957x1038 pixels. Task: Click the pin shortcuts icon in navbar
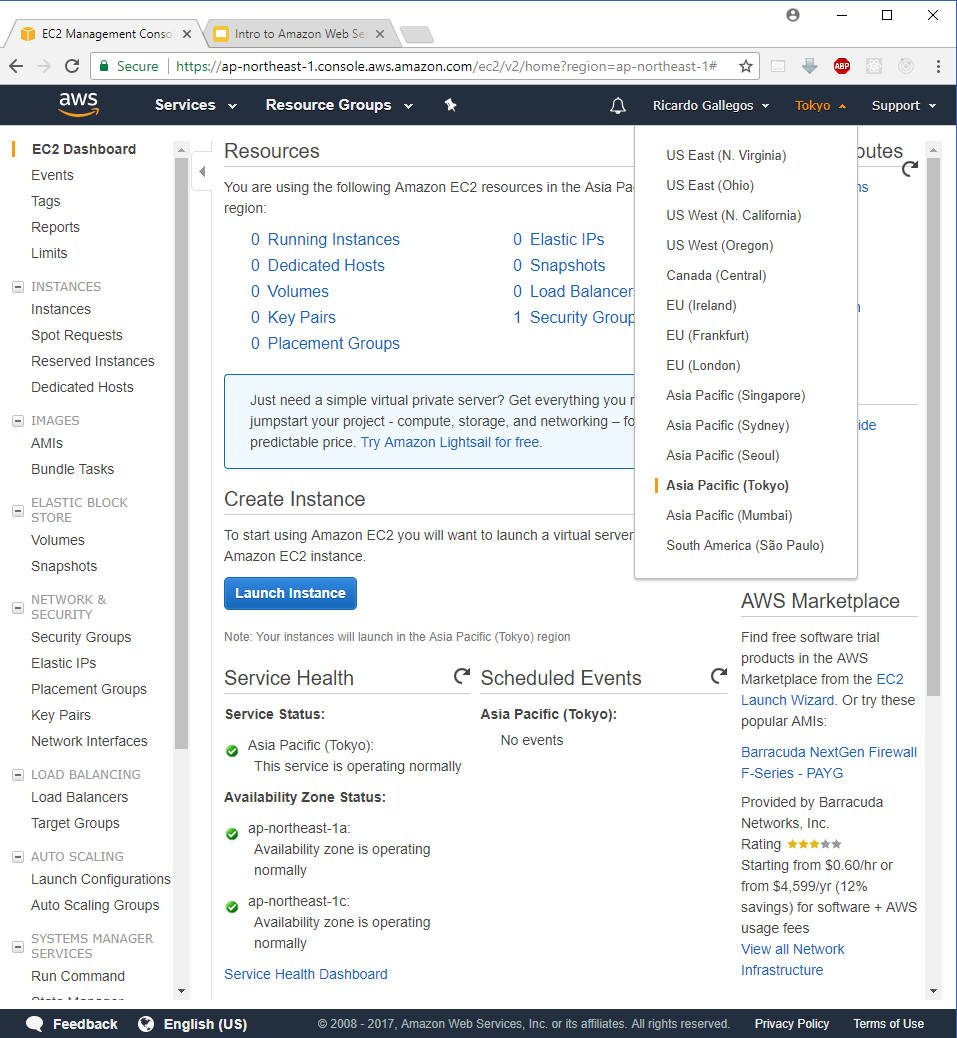pyautogui.click(x=451, y=105)
